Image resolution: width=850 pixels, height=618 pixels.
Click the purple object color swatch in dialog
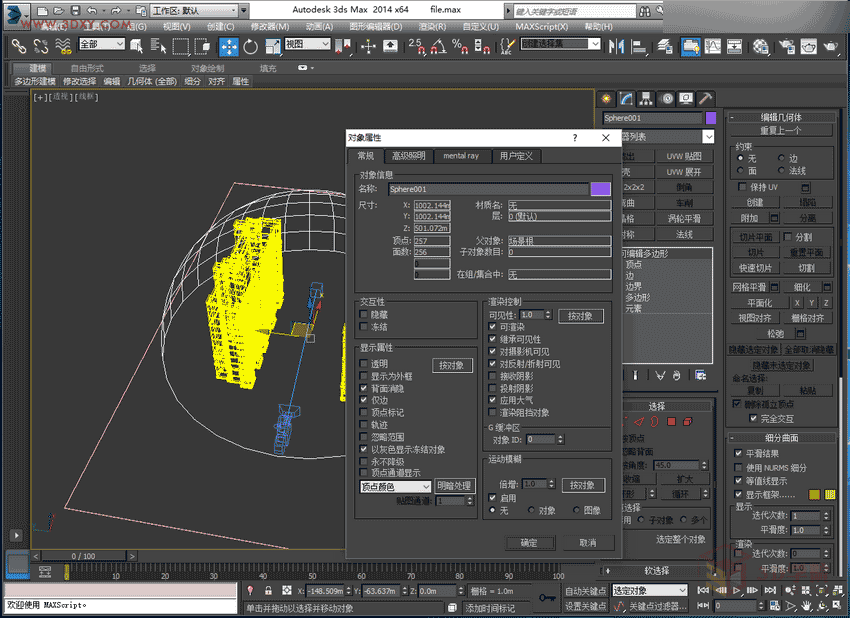tap(600, 188)
